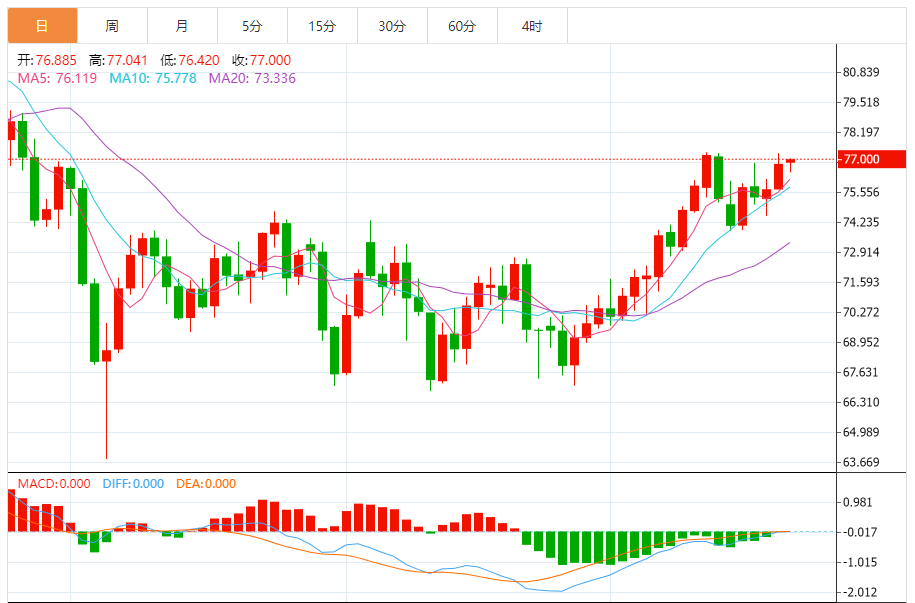
Task: Click the 80.839 price axis label
Action: pyautogui.click(x=861, y=72)
